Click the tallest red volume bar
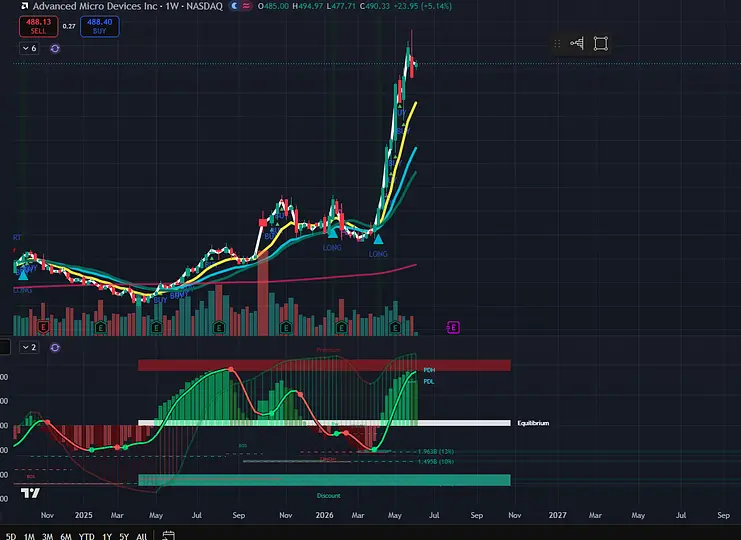Screen dimensions: 741x540 tap(263, 293)
